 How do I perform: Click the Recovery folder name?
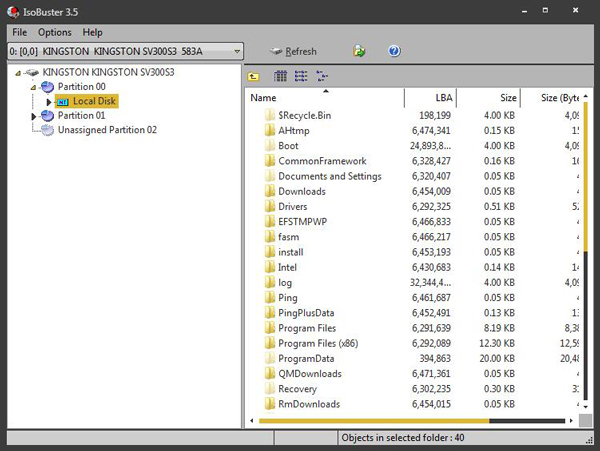[x=297, y=389]
